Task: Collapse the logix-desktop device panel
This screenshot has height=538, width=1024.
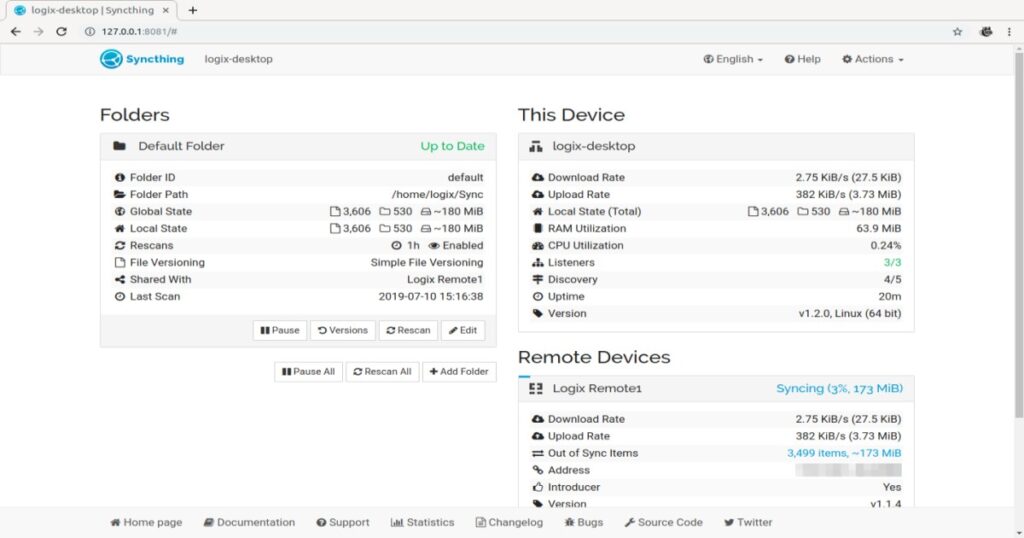Action: pos(715,146)
